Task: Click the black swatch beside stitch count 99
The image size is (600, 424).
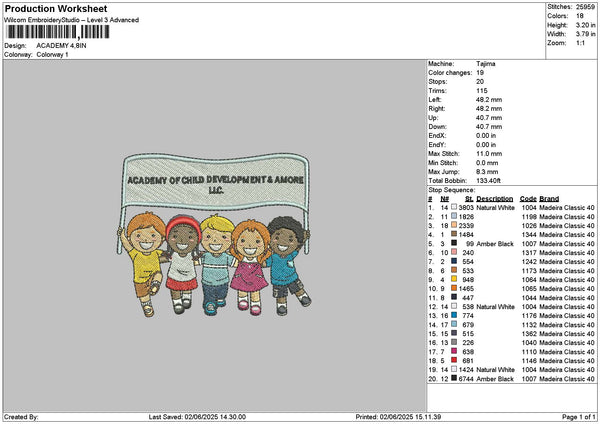Action: (454, 243)
